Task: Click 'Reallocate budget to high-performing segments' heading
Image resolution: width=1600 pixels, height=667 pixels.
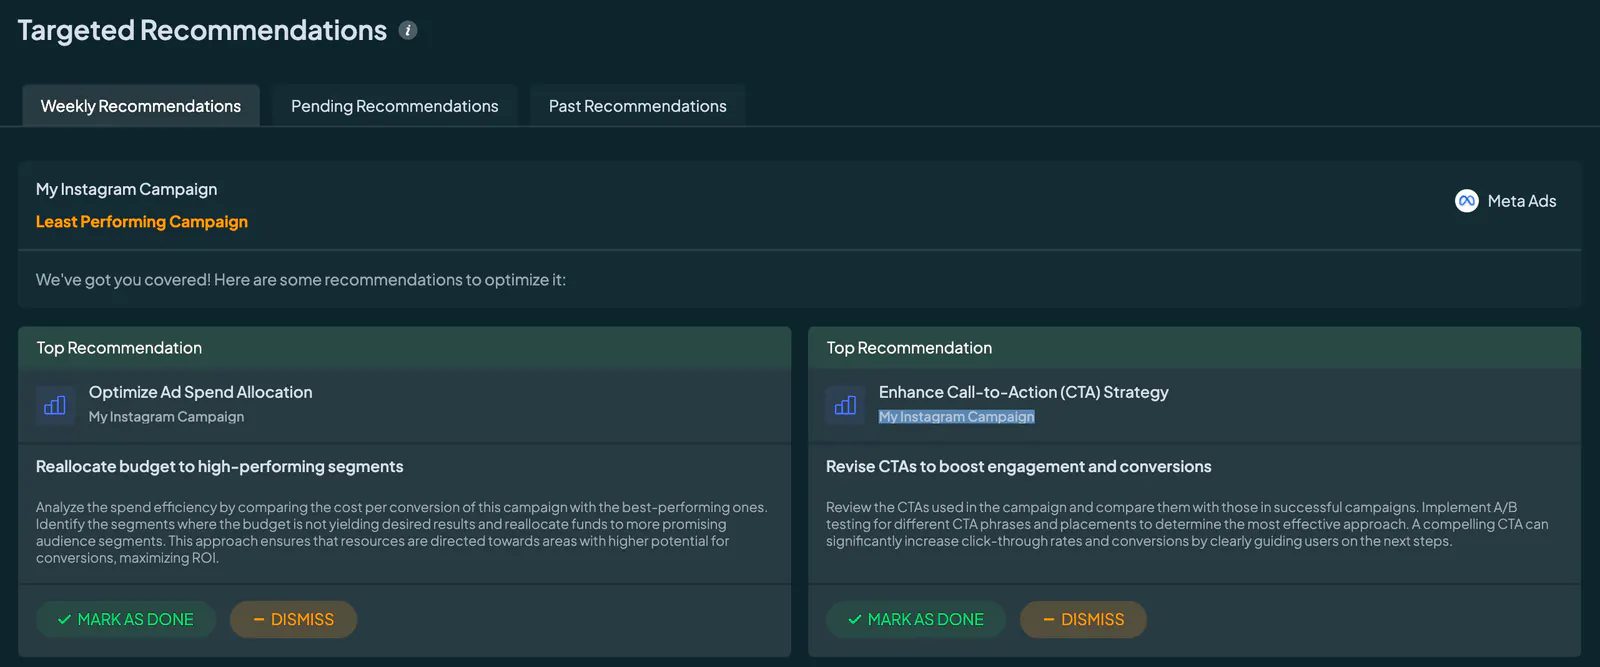Action: [x=220, y=467]
